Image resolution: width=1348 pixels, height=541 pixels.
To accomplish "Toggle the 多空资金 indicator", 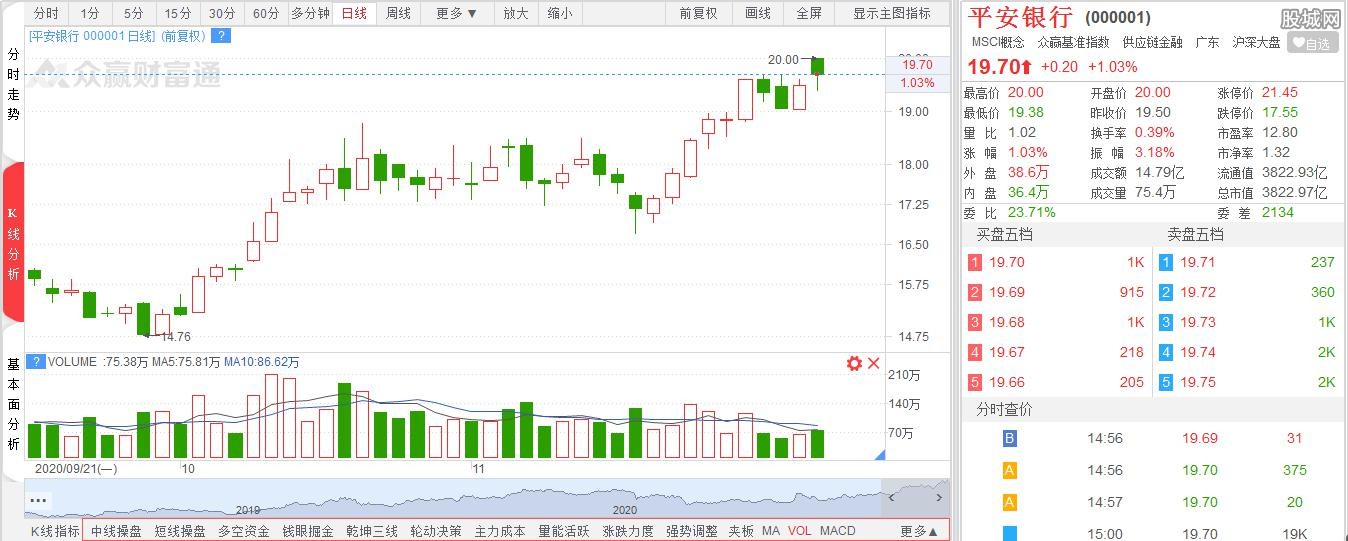I will 244,531.
